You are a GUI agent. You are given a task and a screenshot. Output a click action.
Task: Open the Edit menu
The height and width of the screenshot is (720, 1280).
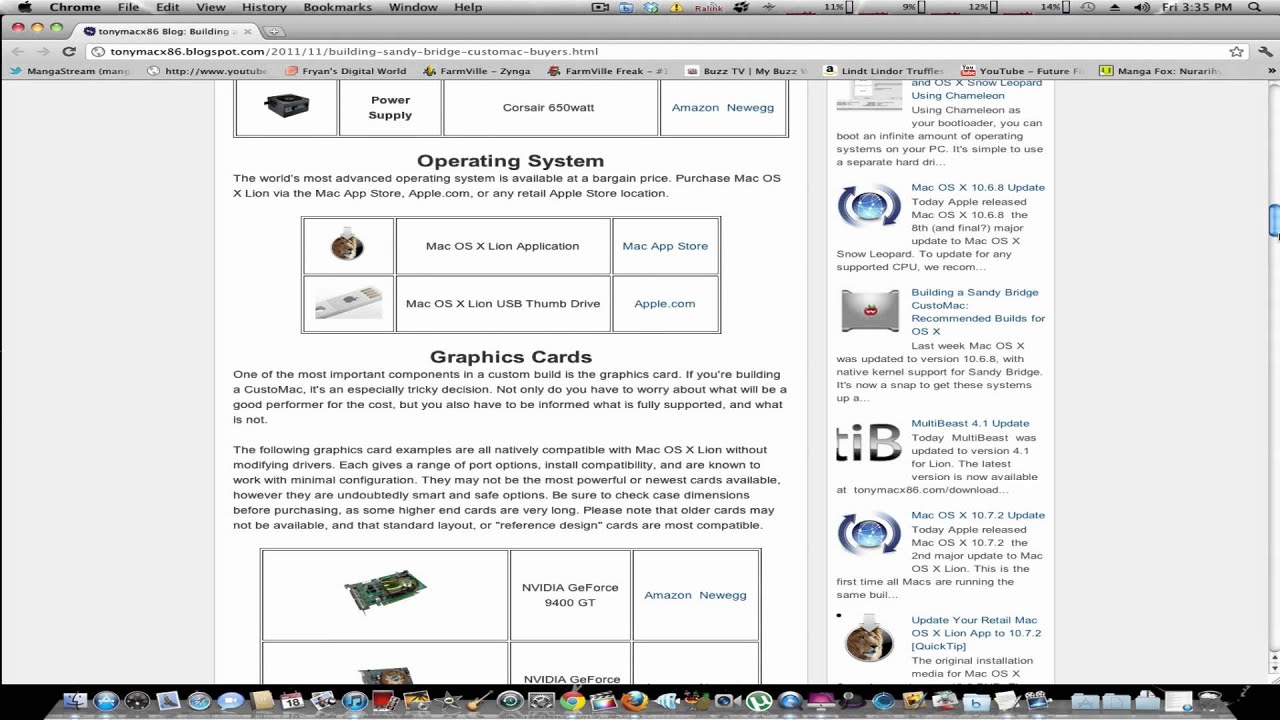tap(167, 7)
